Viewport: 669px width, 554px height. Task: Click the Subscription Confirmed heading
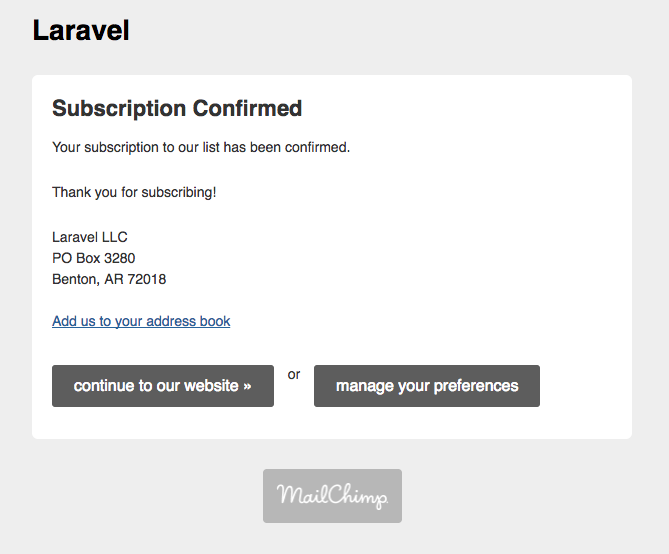[x=177, y=108]
